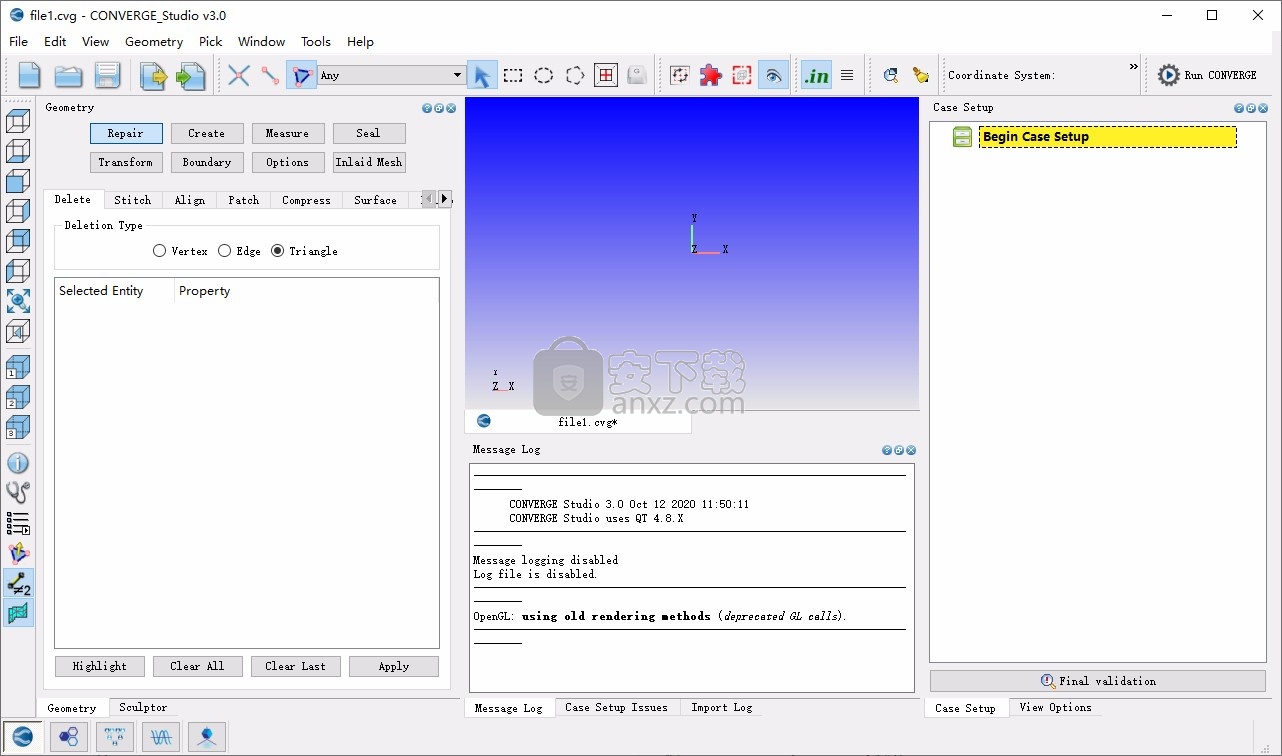Select the edge pick mode icon
1282x756 pixels.
270,75
